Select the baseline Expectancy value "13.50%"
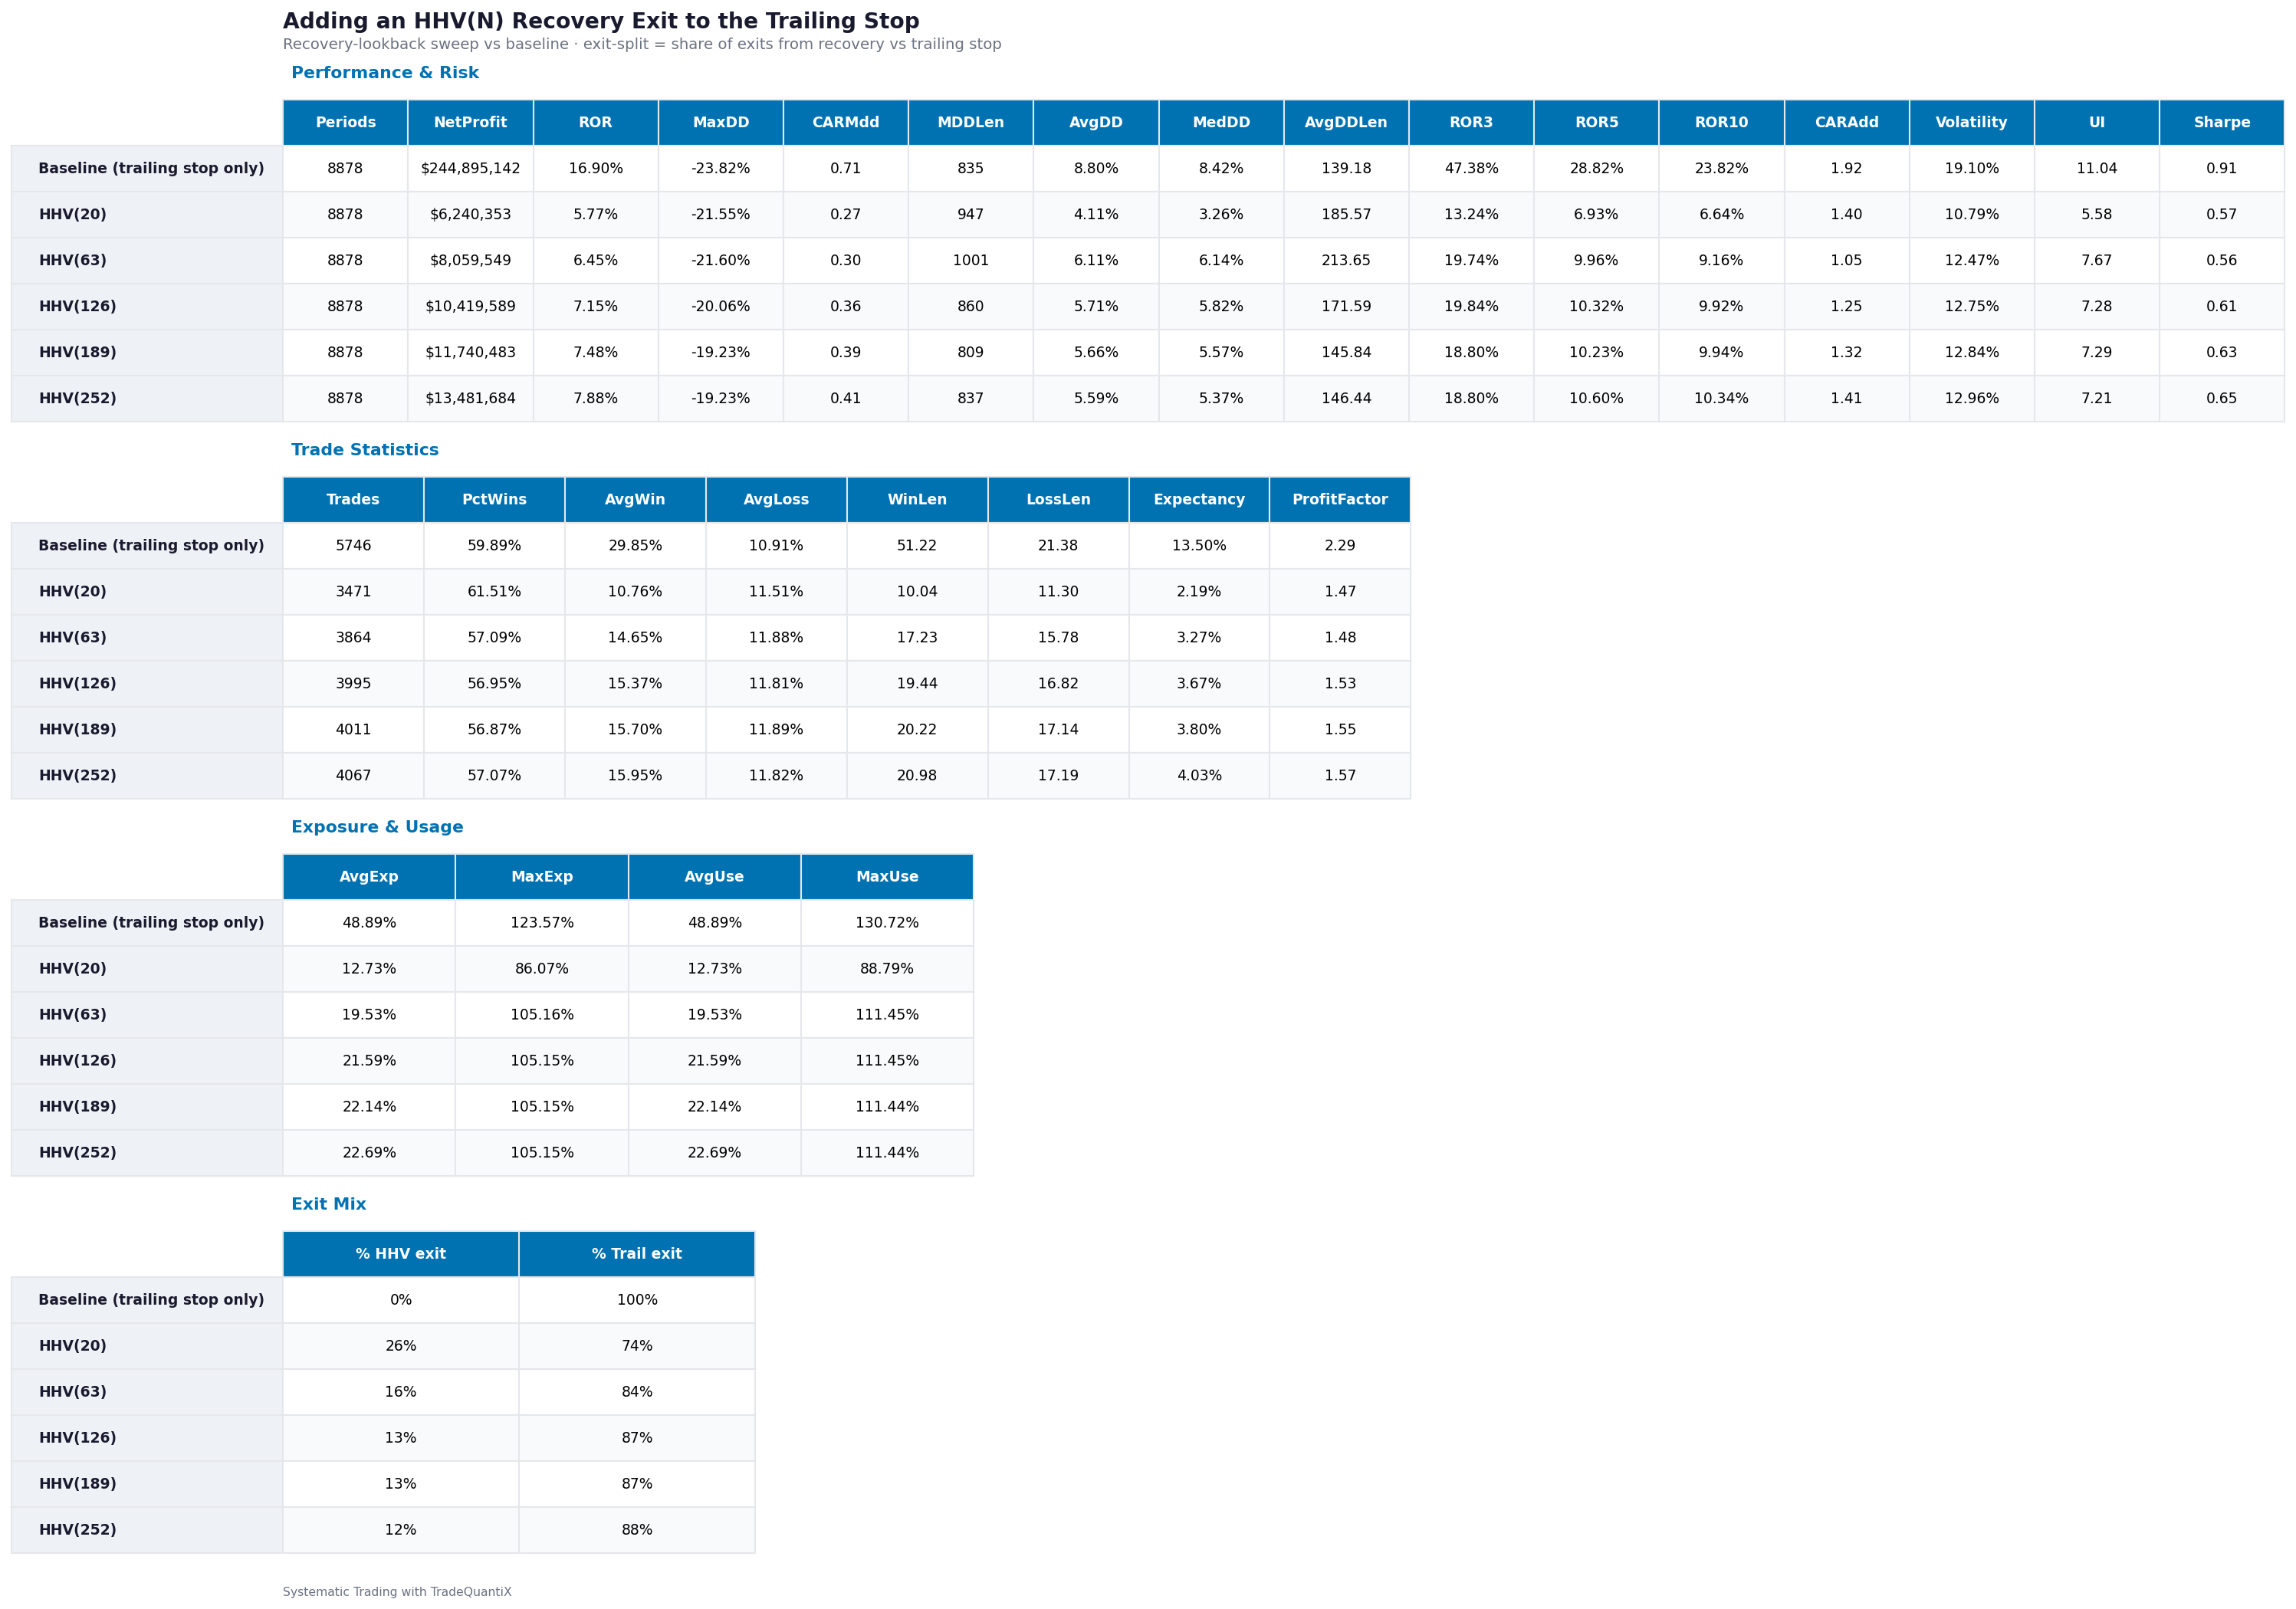This screenshot has height=1609, width=2296. tap(1199, 546)
